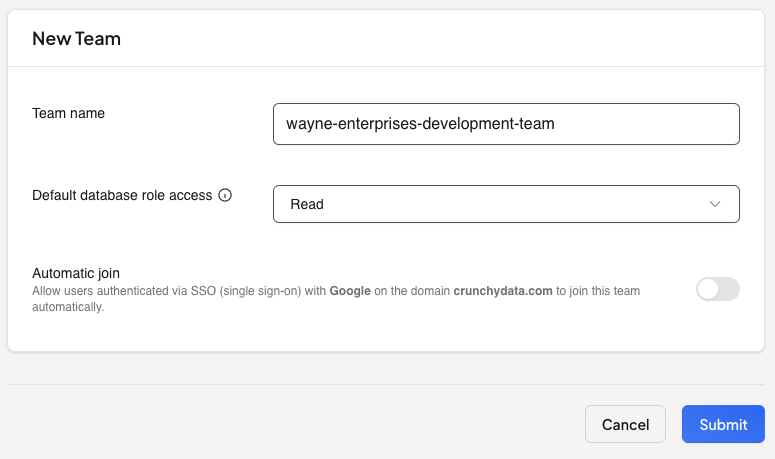
Task: Click the chevron arrow in the Read dropdown
Action: point(715,204)
